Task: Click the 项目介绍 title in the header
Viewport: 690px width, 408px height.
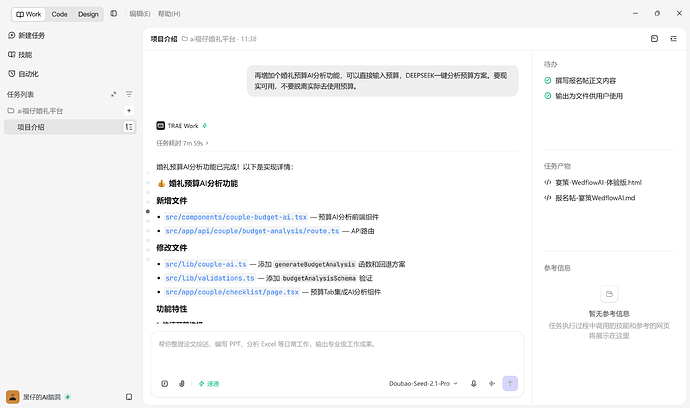Action: click(164, 39)
